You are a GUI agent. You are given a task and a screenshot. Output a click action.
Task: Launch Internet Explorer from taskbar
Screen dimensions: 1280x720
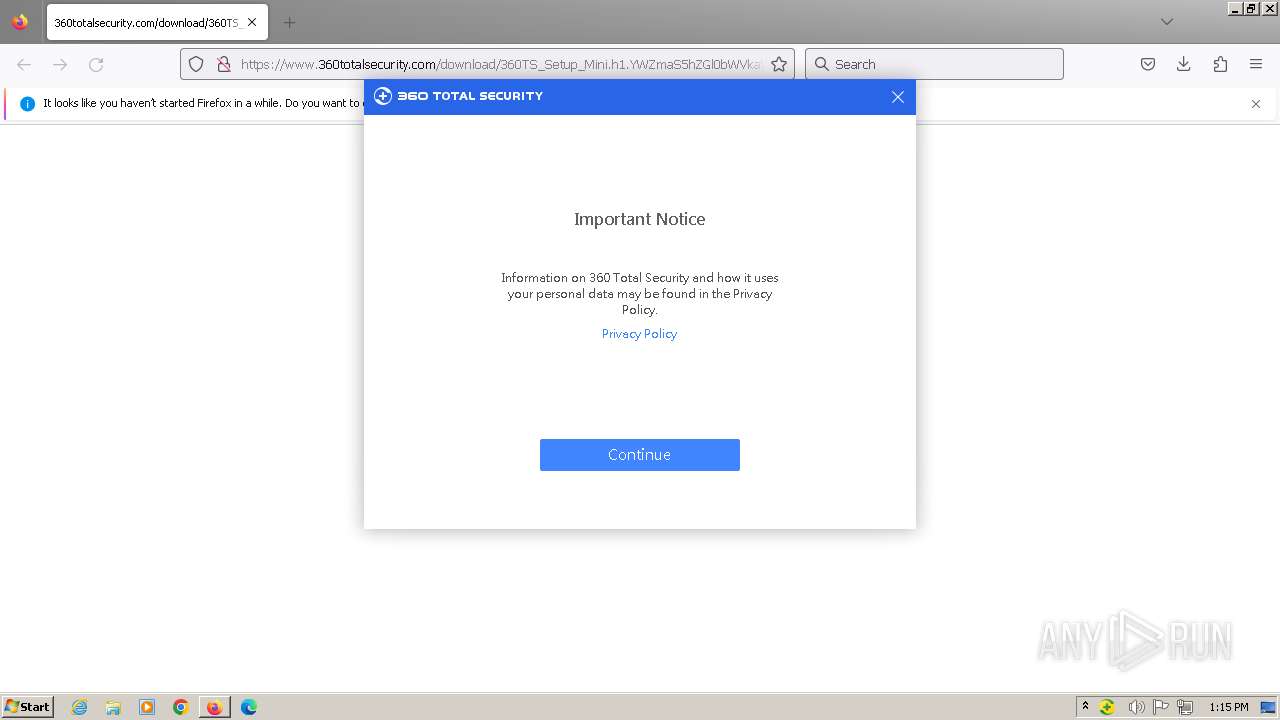(x=80, y=707)
